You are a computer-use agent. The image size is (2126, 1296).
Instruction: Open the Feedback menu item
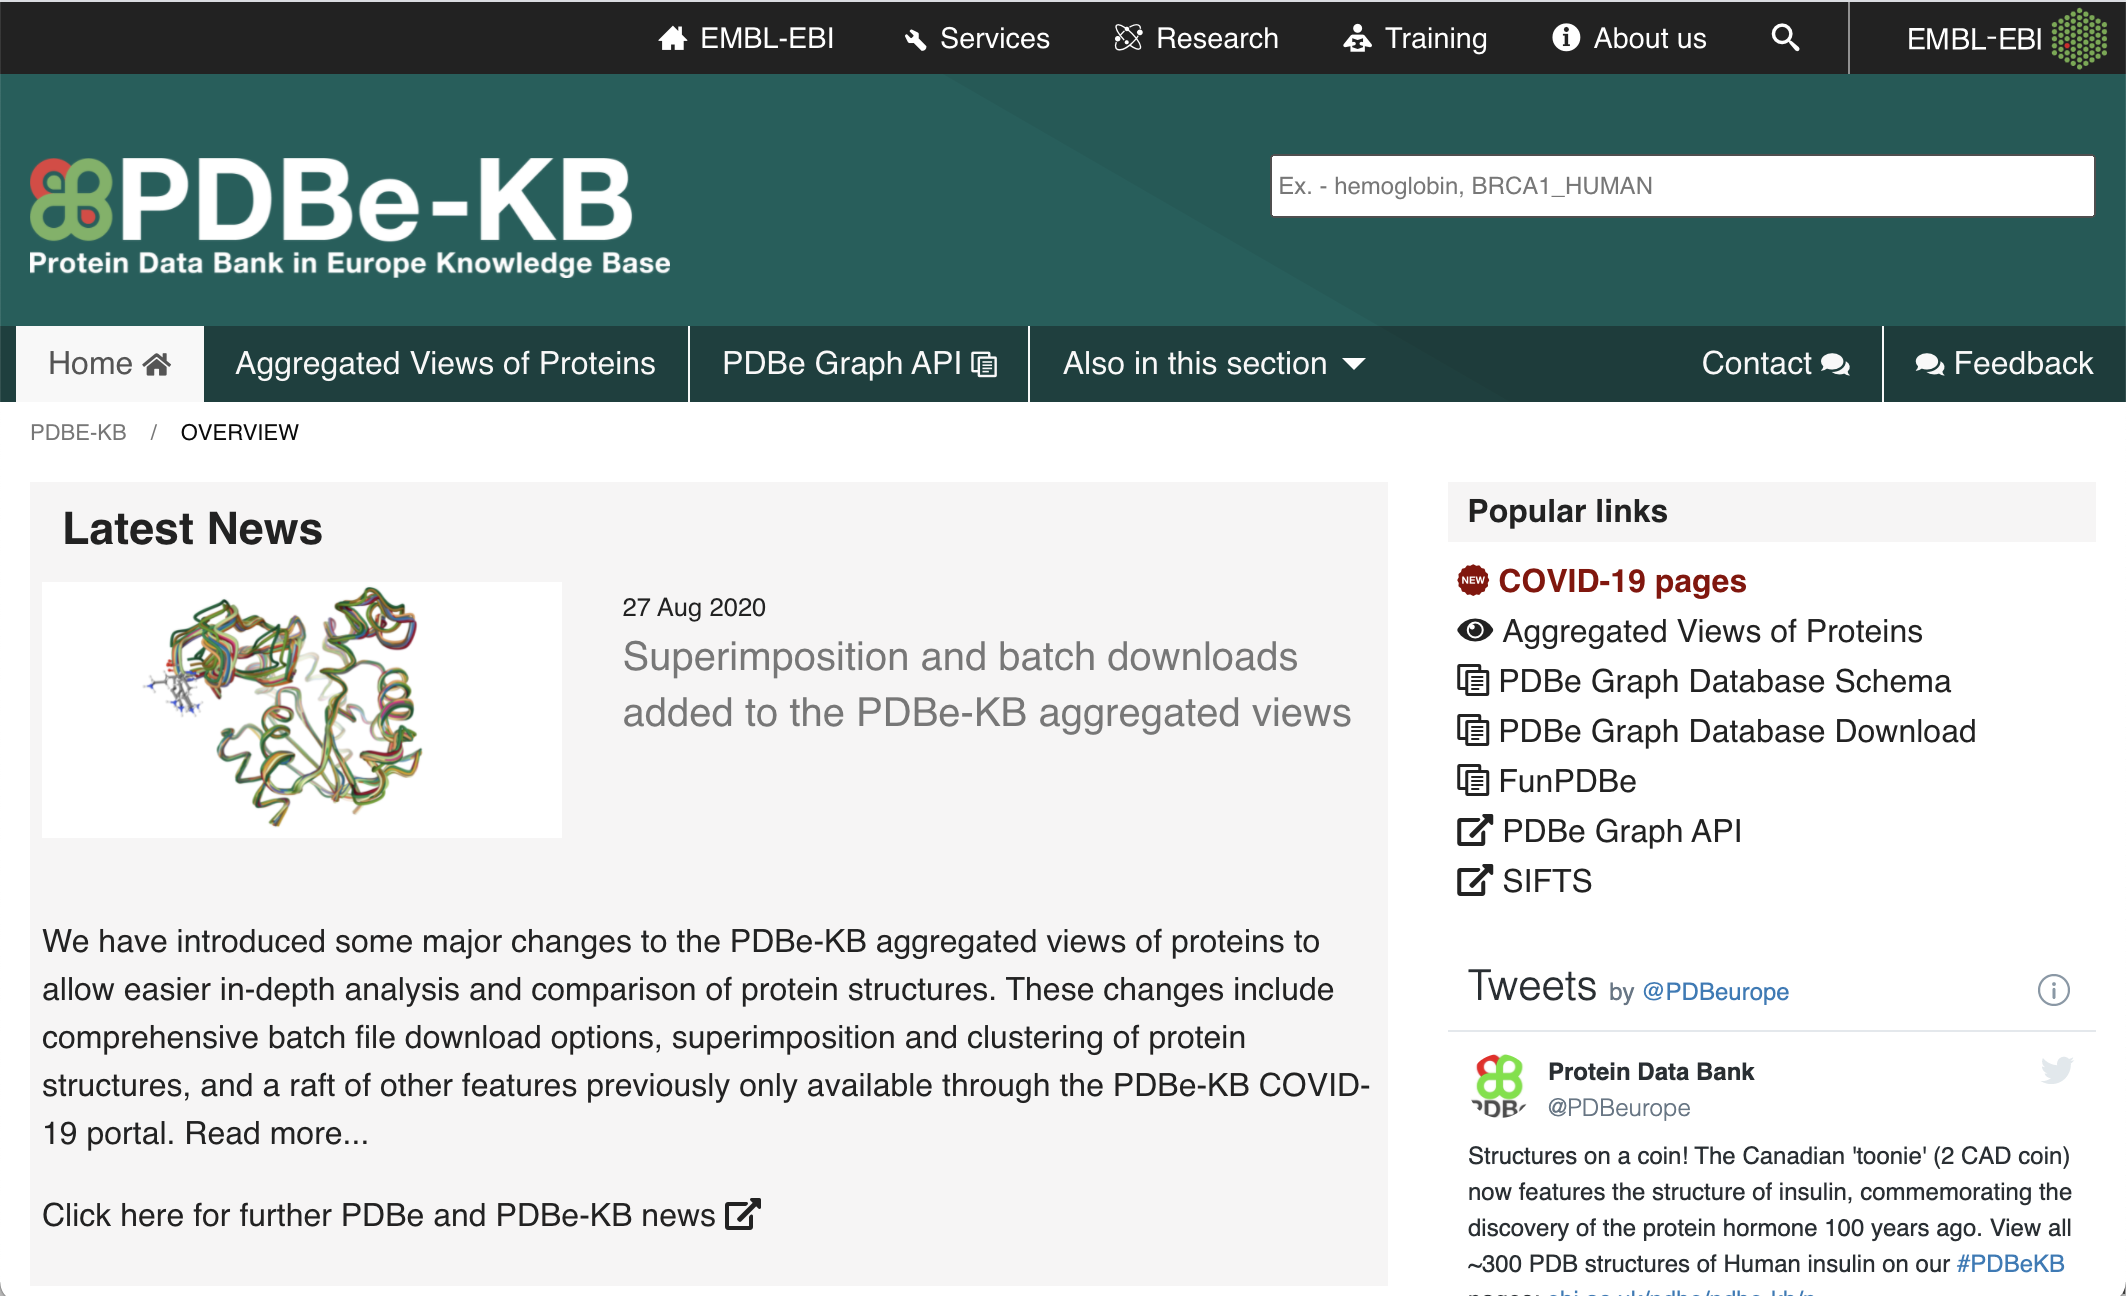coord(2004,363)
